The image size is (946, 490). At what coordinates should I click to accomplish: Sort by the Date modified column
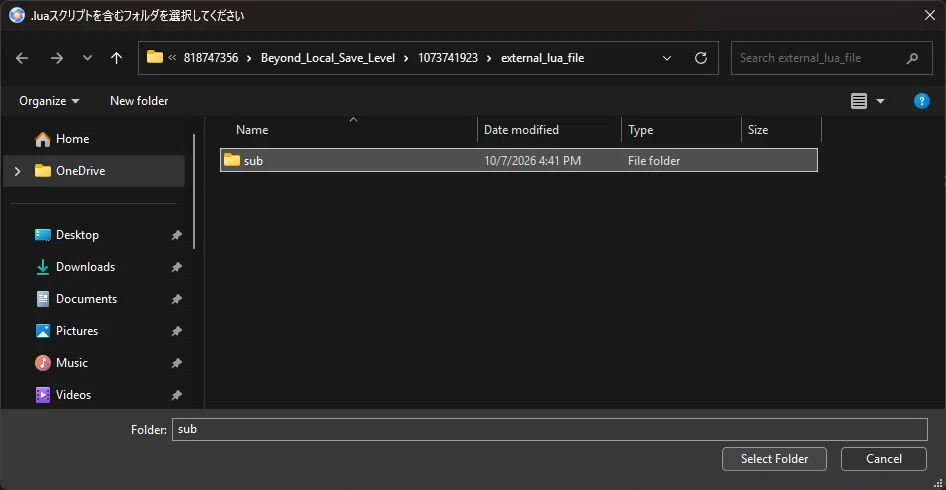click(x=550, y=130)
